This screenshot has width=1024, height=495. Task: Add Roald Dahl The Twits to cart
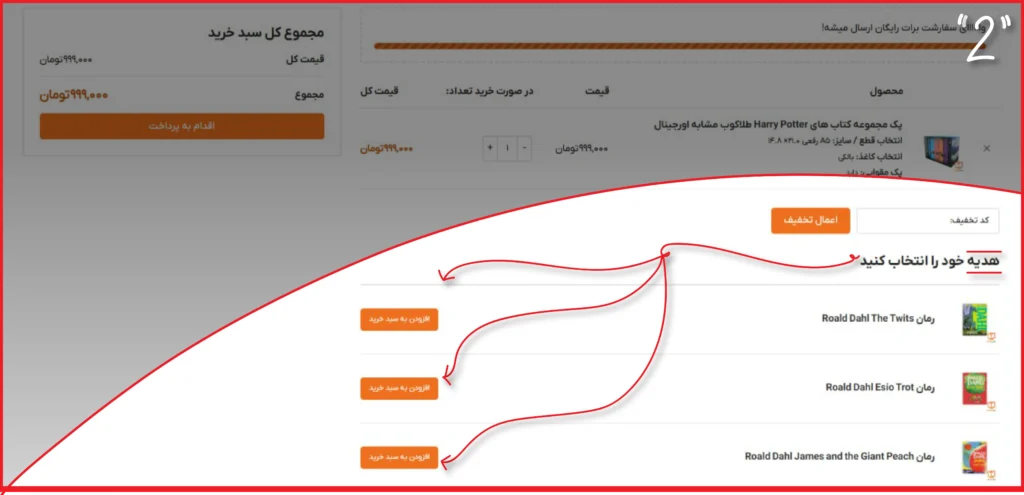[x=399, y=319]
